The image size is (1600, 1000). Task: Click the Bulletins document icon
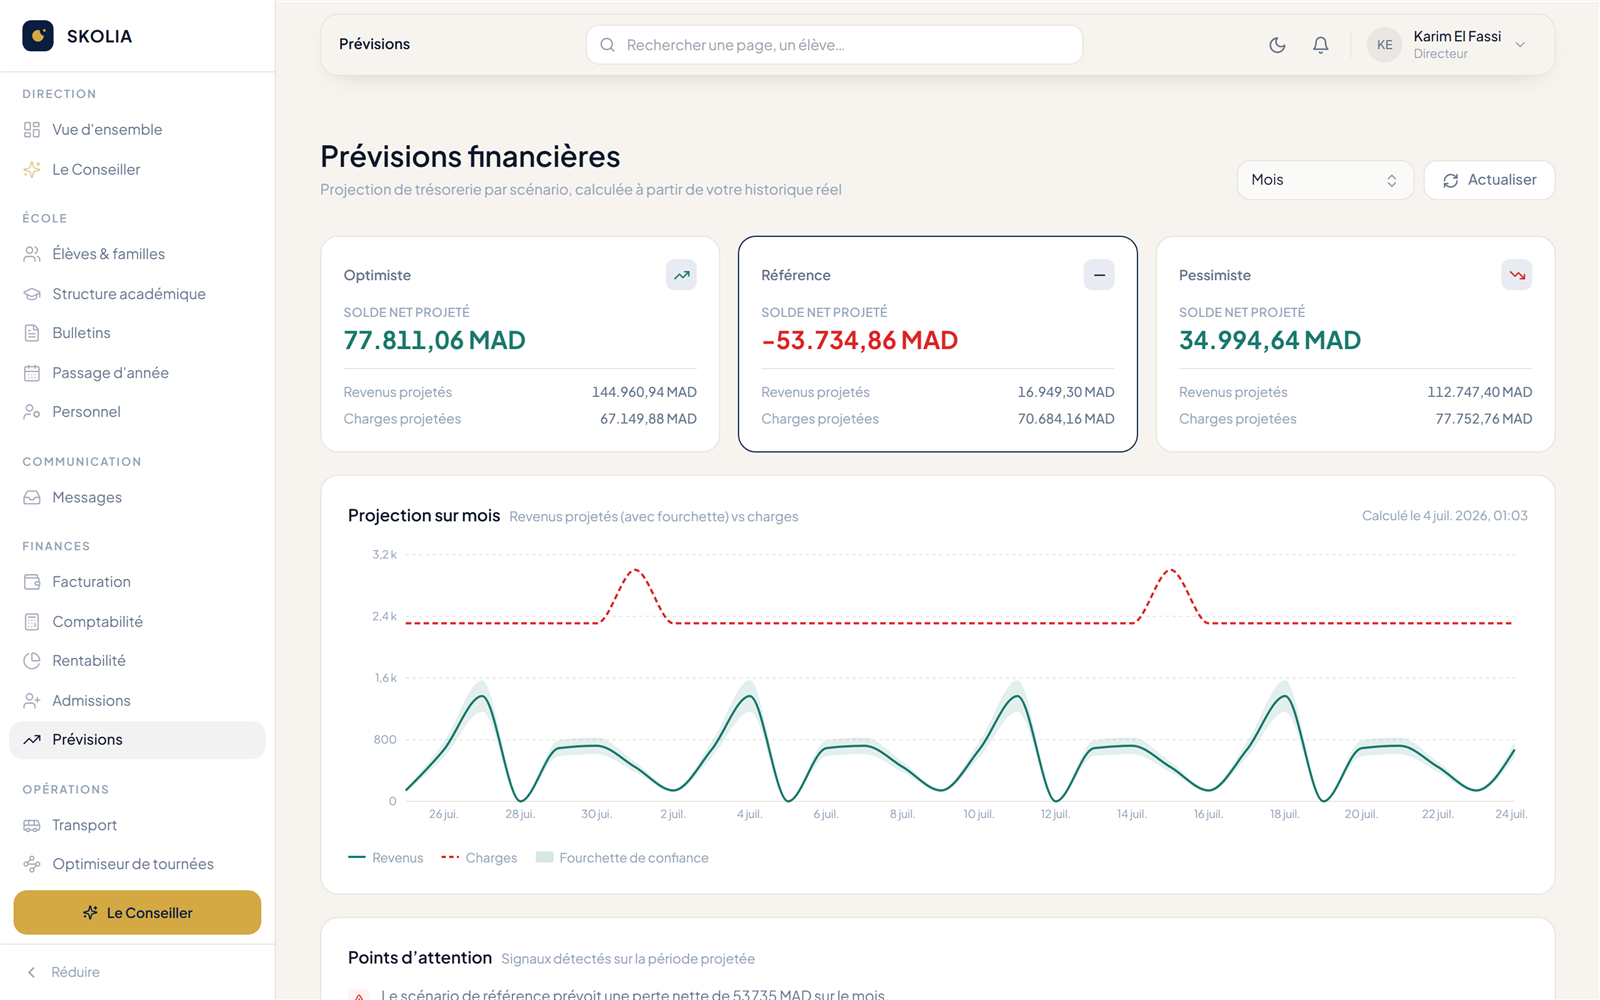pyautogui.click(x=32, y=333)
